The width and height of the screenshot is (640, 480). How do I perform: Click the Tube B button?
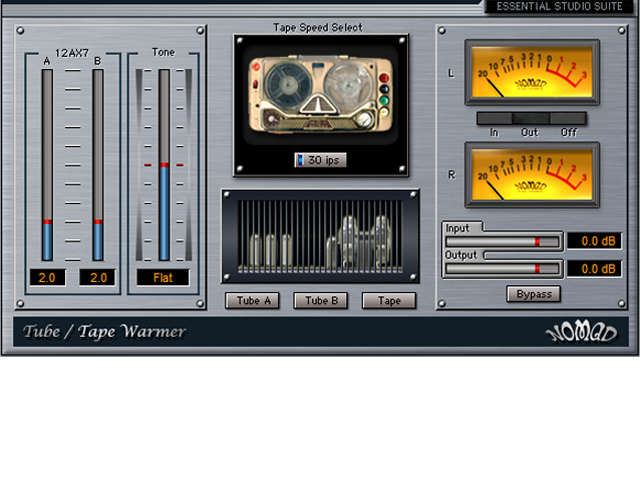[x=321, y=301]
